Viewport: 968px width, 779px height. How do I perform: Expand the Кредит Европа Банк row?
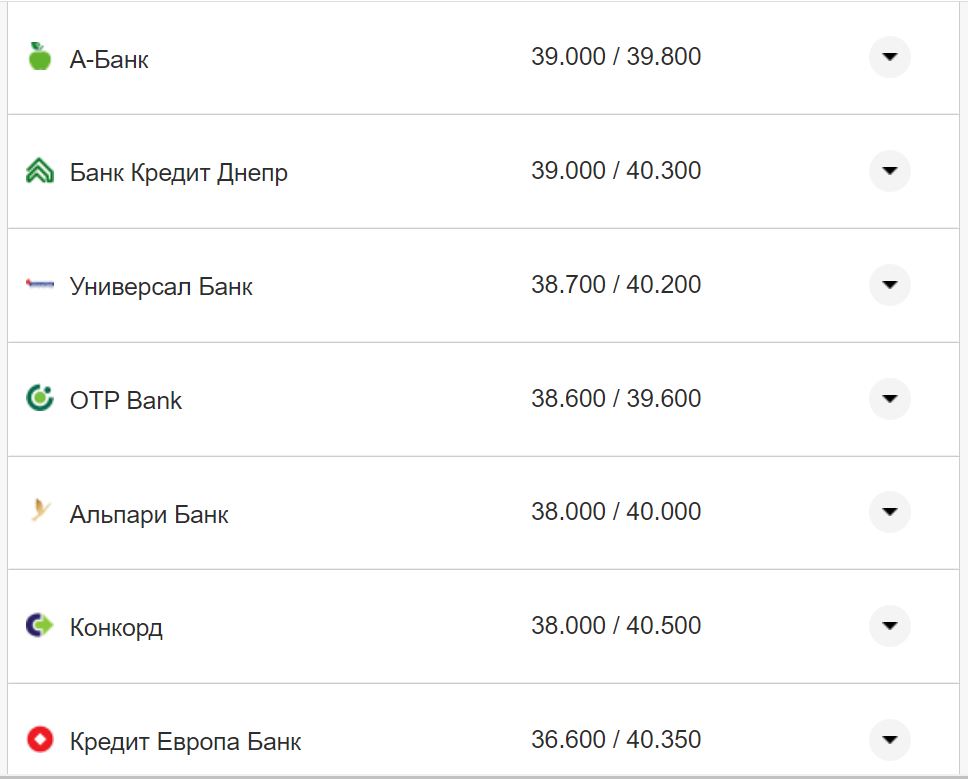coord(889,740)
